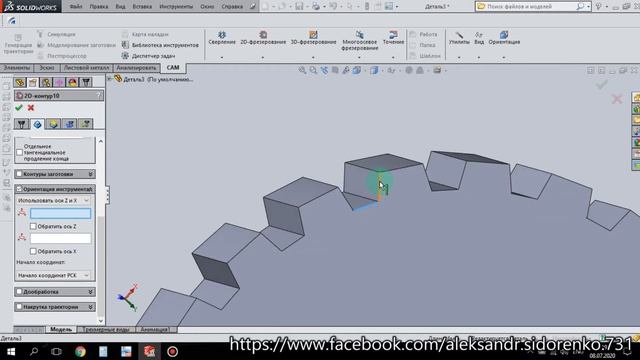This screenshot has height=360, width=640.
Task: Select the blue-steps page tab in the property panel
Action: [x=69, y=124]
